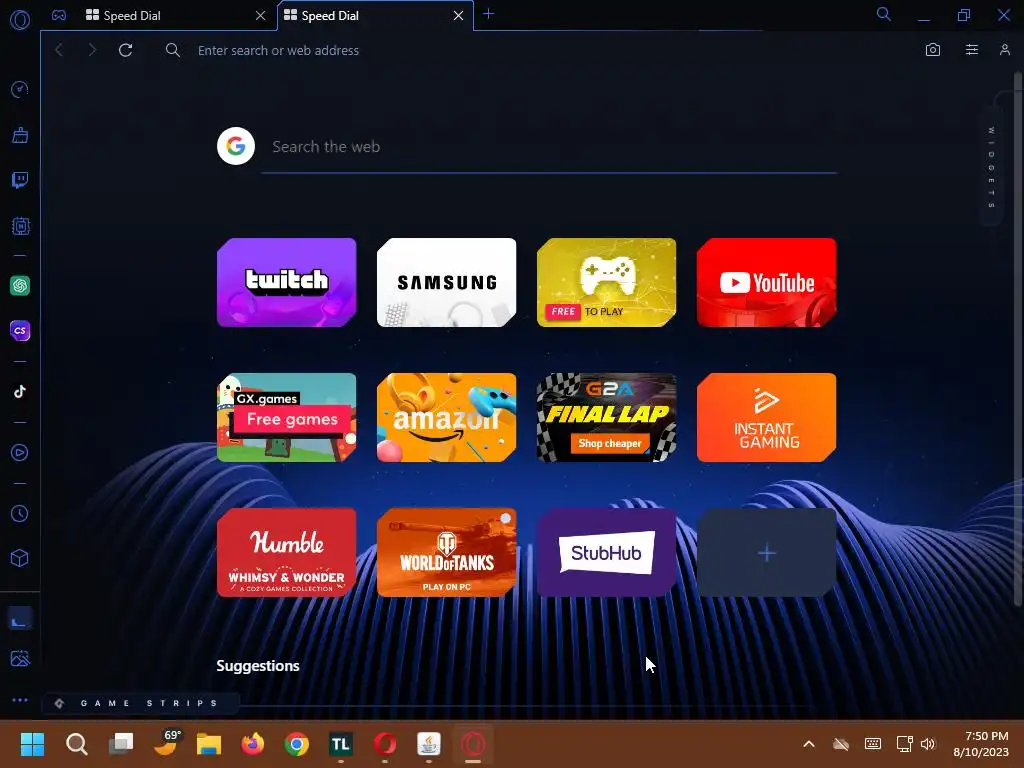
Task: Open the tab search magnifier icon
Action: click(884, 14)
